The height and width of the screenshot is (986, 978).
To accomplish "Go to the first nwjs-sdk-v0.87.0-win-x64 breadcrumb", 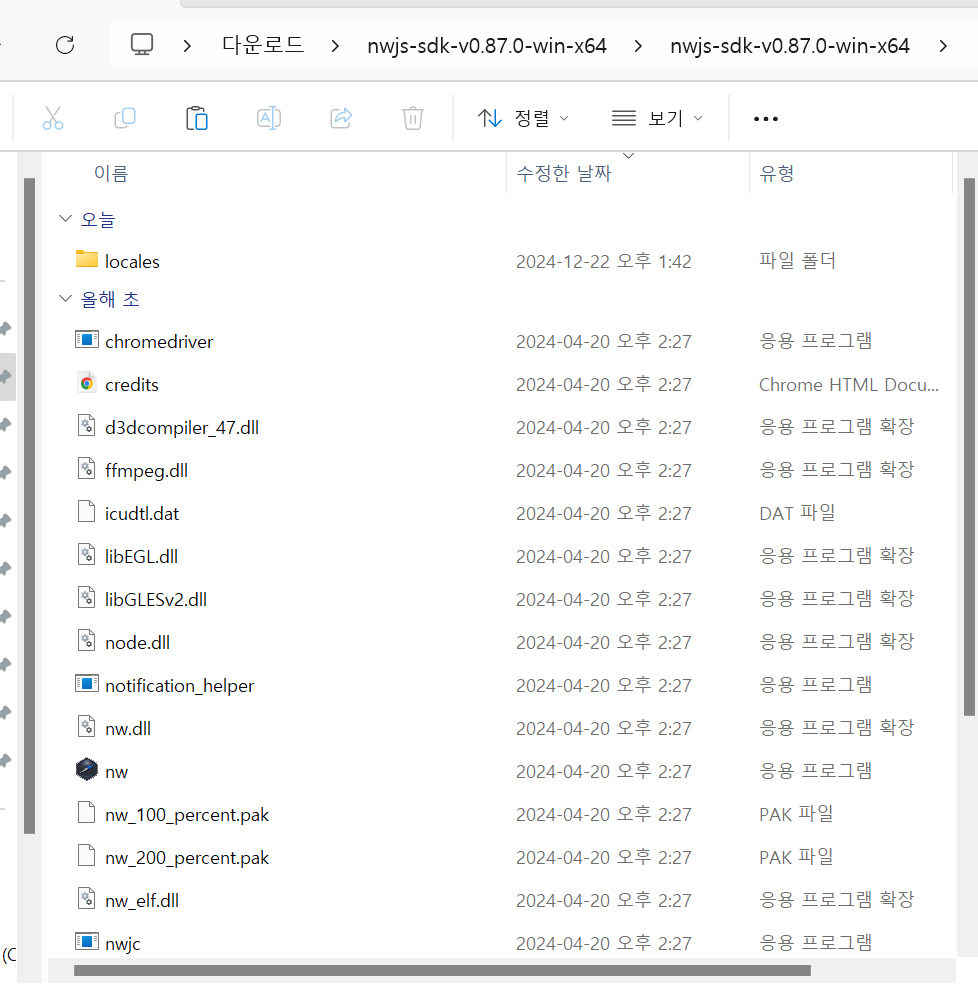I will tap(487, 46).
